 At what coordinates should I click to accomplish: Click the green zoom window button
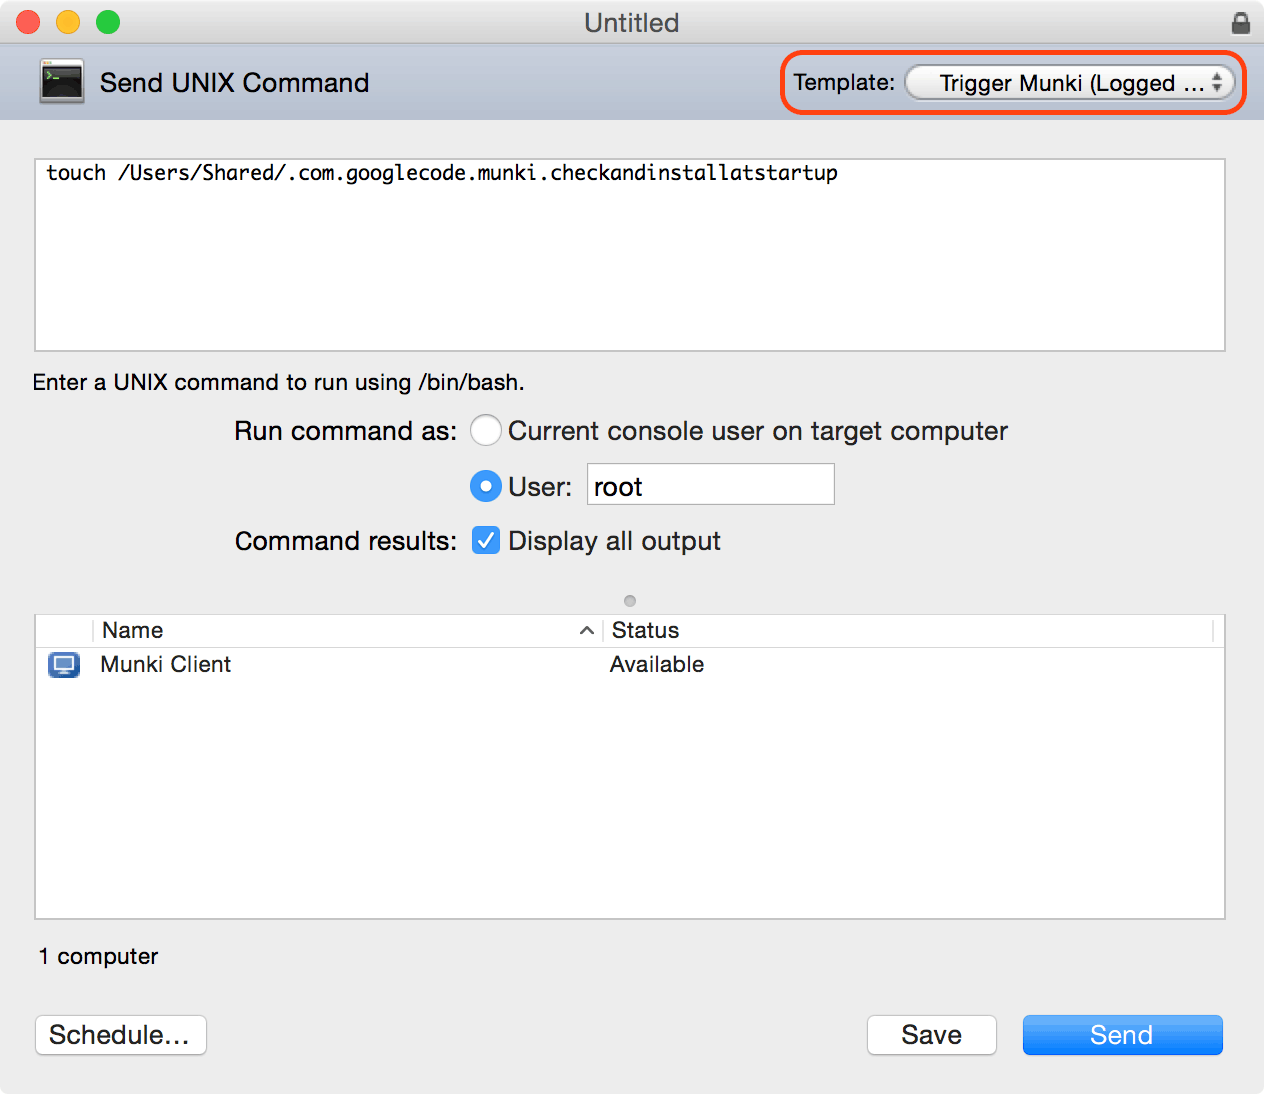point(108,22)
